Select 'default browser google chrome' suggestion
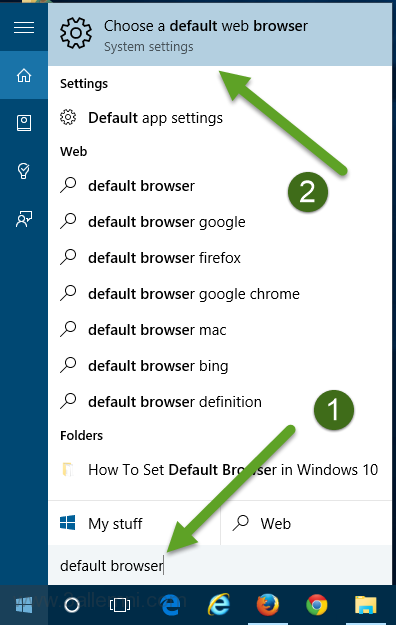The height and width of the screenshot is (625, 396). 220,294
